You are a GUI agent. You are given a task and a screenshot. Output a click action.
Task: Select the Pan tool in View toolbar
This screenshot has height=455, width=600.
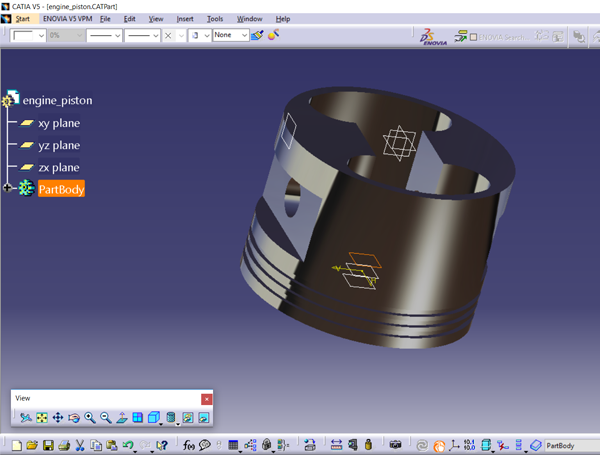click(58, 417)
